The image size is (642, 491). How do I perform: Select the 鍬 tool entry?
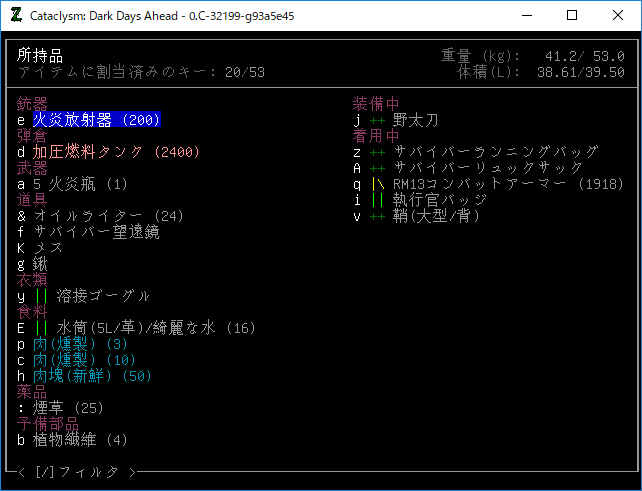click(41, 264)
